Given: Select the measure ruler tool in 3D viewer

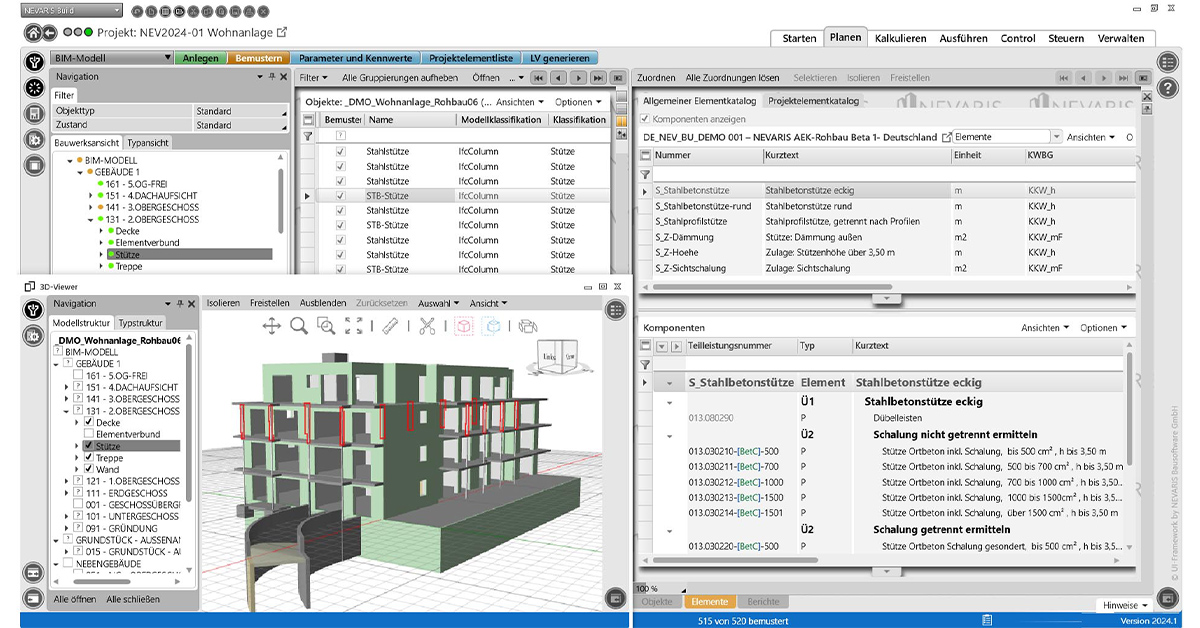Looking at the screenshot, I should [x=391, y=325].
